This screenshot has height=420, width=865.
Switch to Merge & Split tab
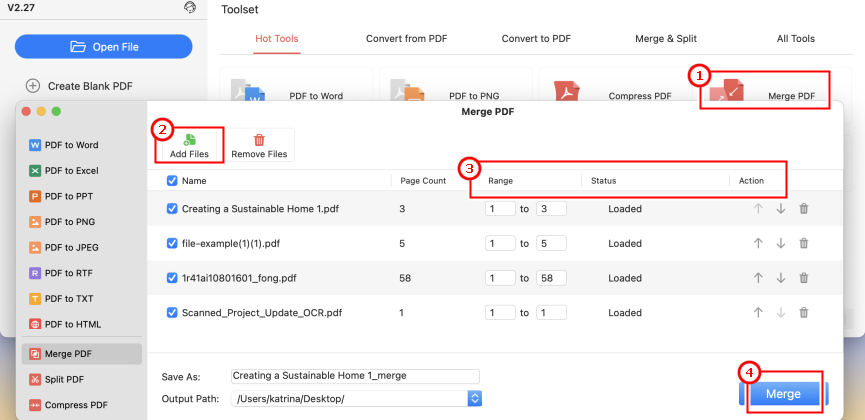coord(666,39)
